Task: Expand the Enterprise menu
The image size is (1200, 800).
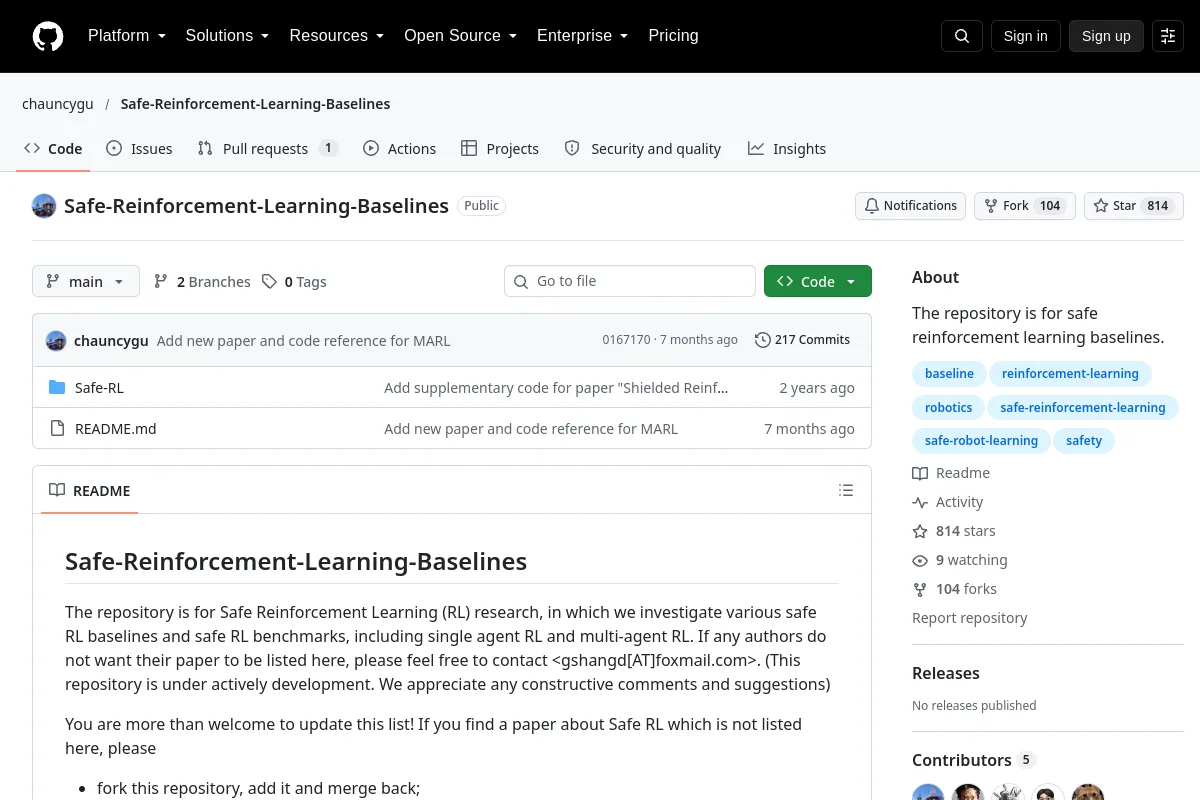Action: 582,36
